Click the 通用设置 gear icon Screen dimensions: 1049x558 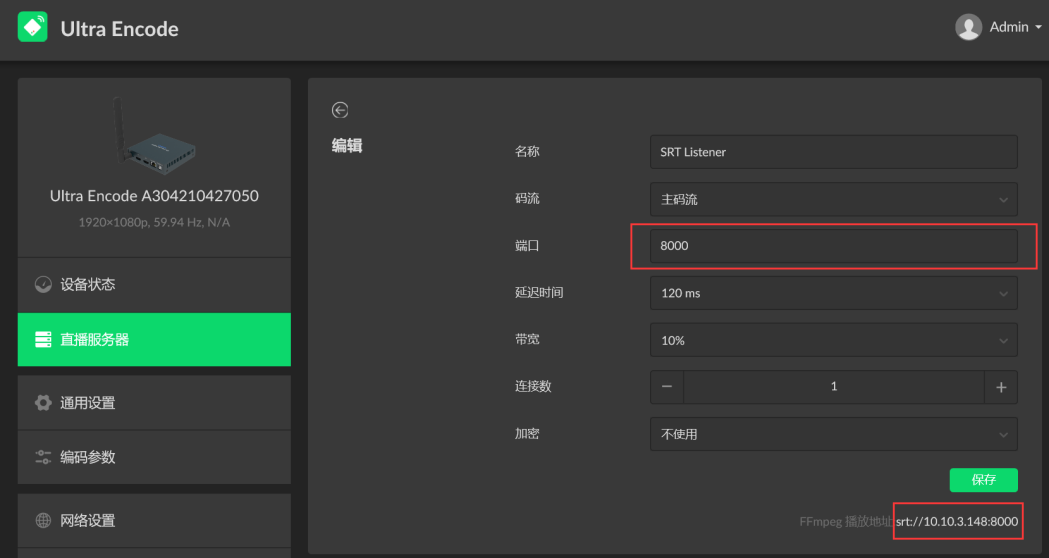(43, 403)
